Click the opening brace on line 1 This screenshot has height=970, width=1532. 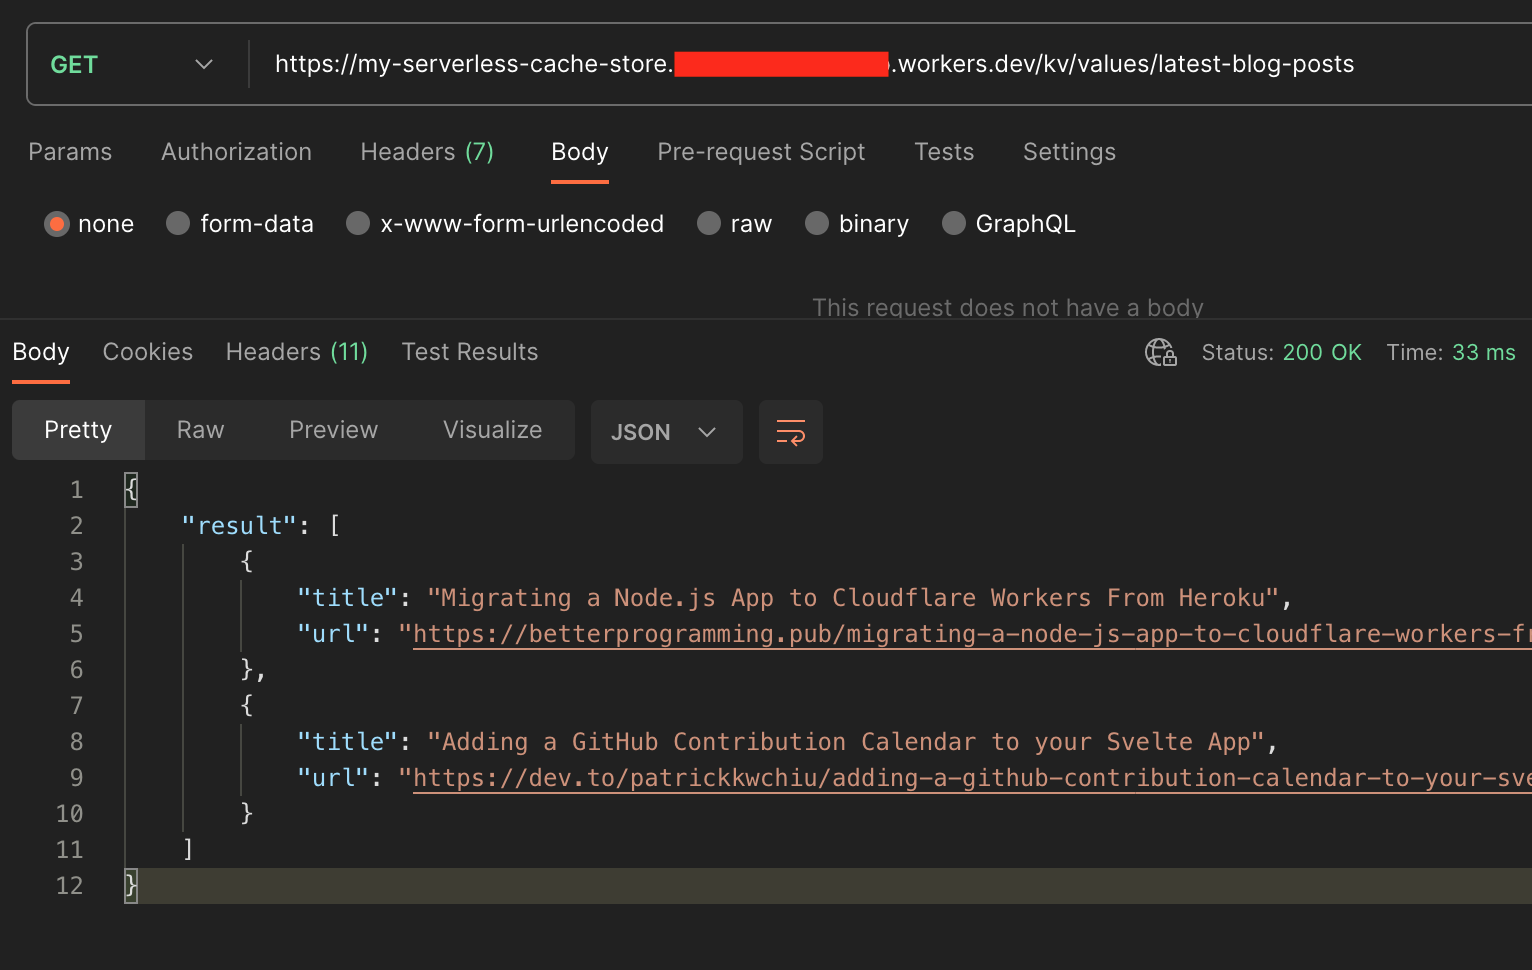point(131,490)
